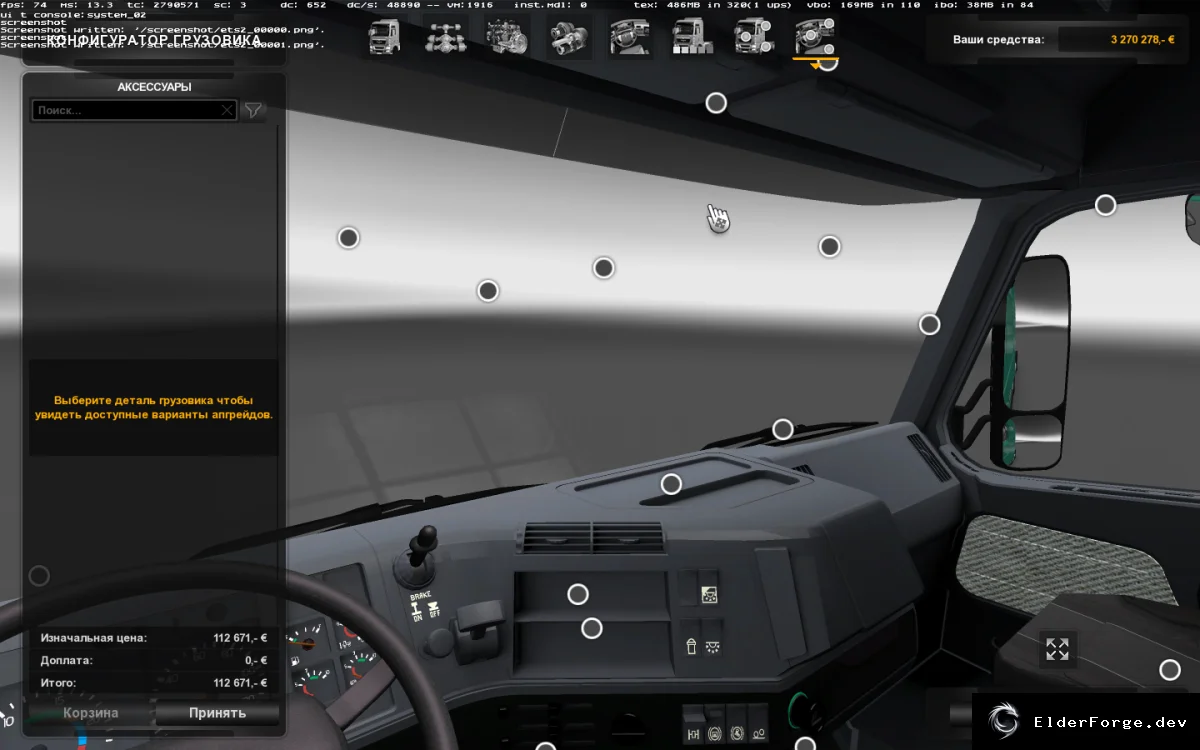1200x750 pixels.
Task: Open the truck cabin category icon
Action: (384, 37)
